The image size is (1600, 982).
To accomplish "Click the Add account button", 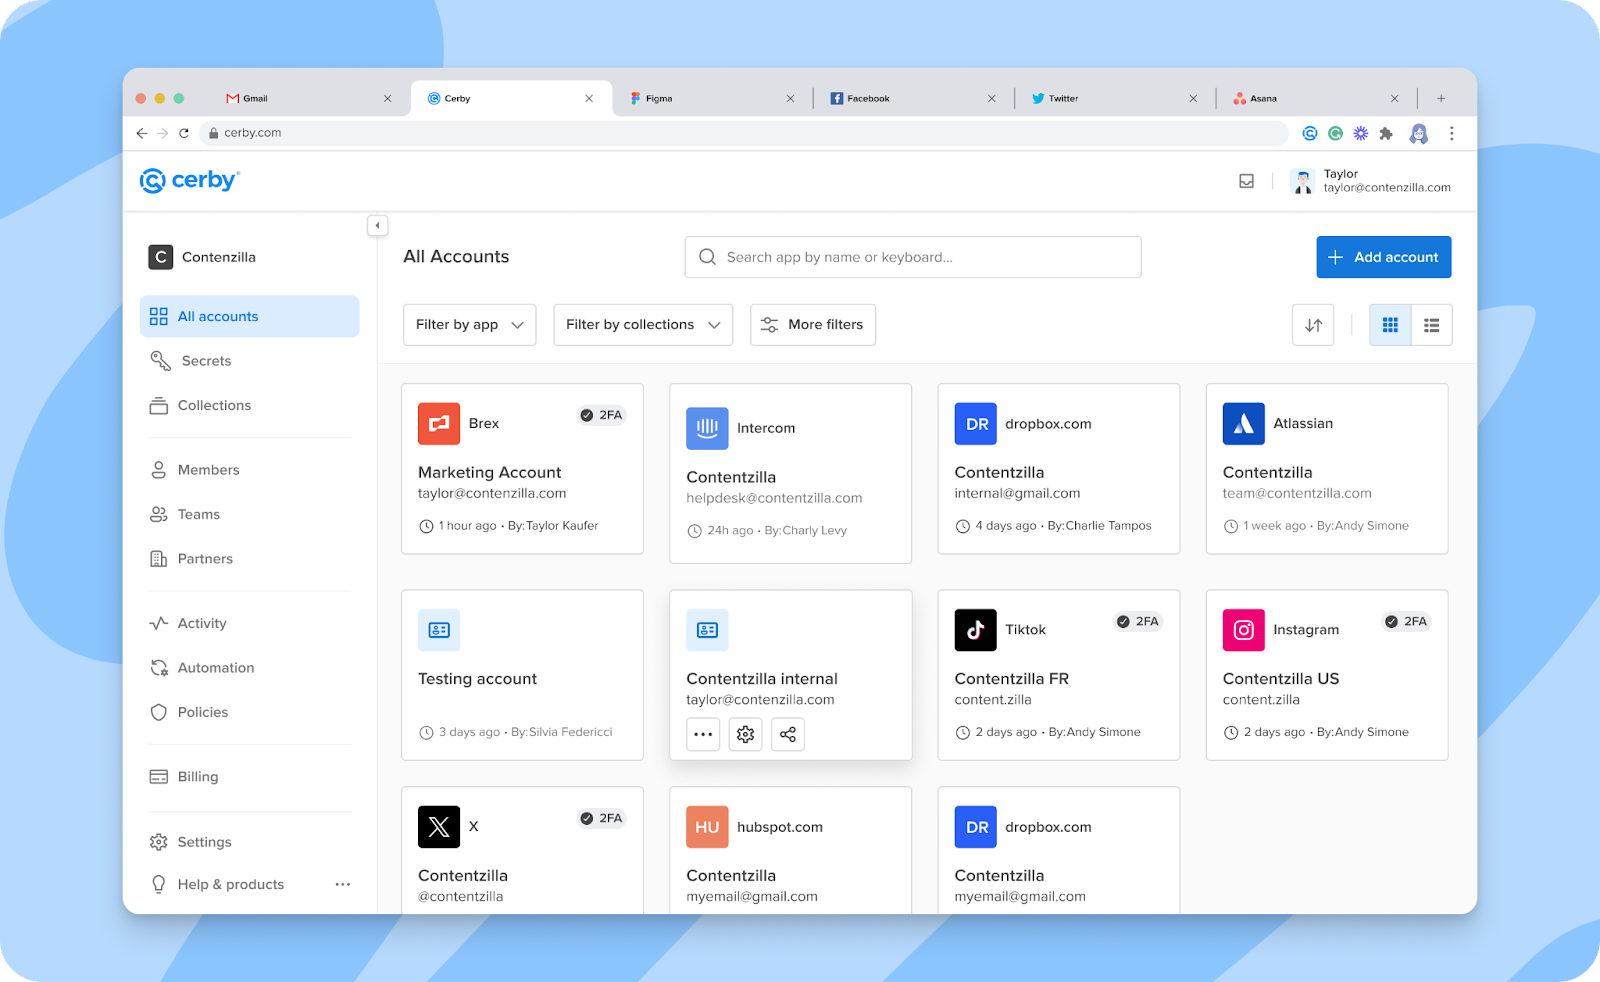I will 1384,257.
